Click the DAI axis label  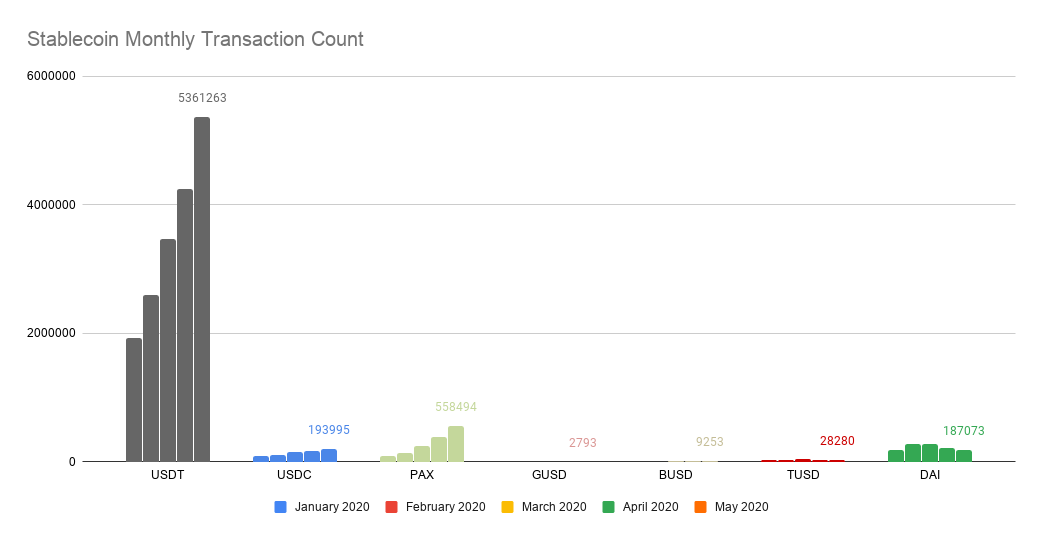[930, 475]
